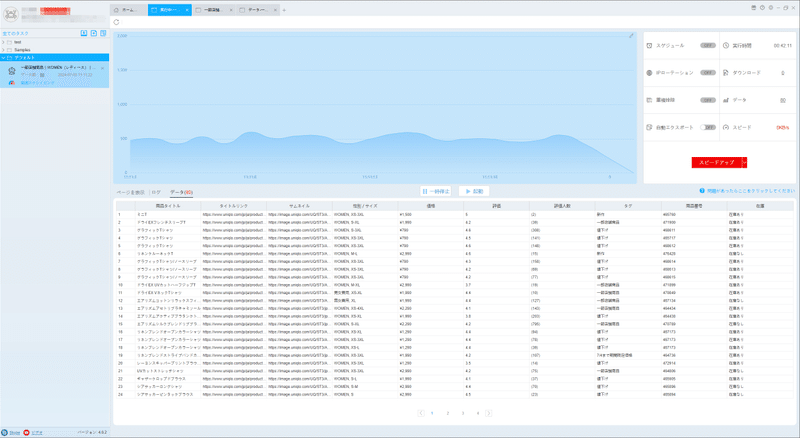Click the problem help link above the table
The height and width of the screenshot is (438, 800).
pos(751,190)
